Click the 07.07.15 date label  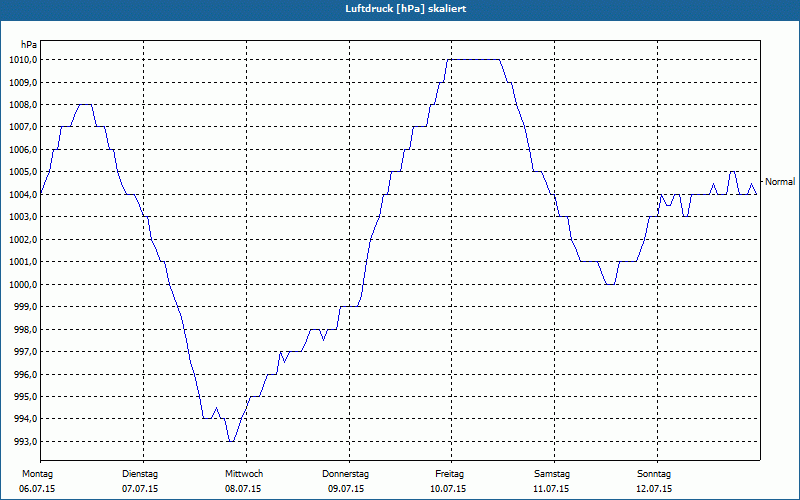[x=140, y=489]
